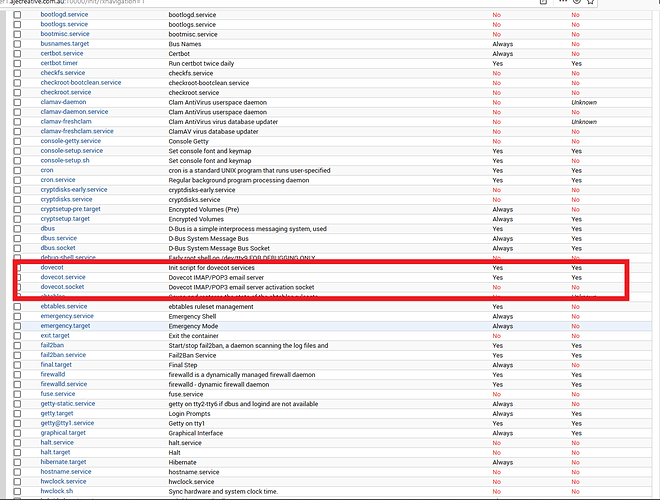Open the fail2ban.service link
This screenshot has height=500, width=660.
(x=63, y=355)
